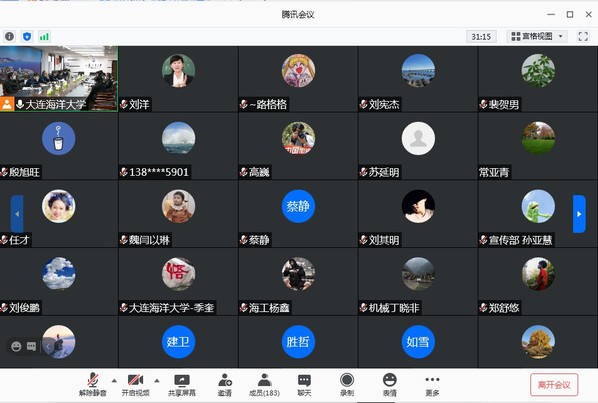Open the chat panel
Image resolution: width=598 pixels, height=403 pixels.
point(304,385)
